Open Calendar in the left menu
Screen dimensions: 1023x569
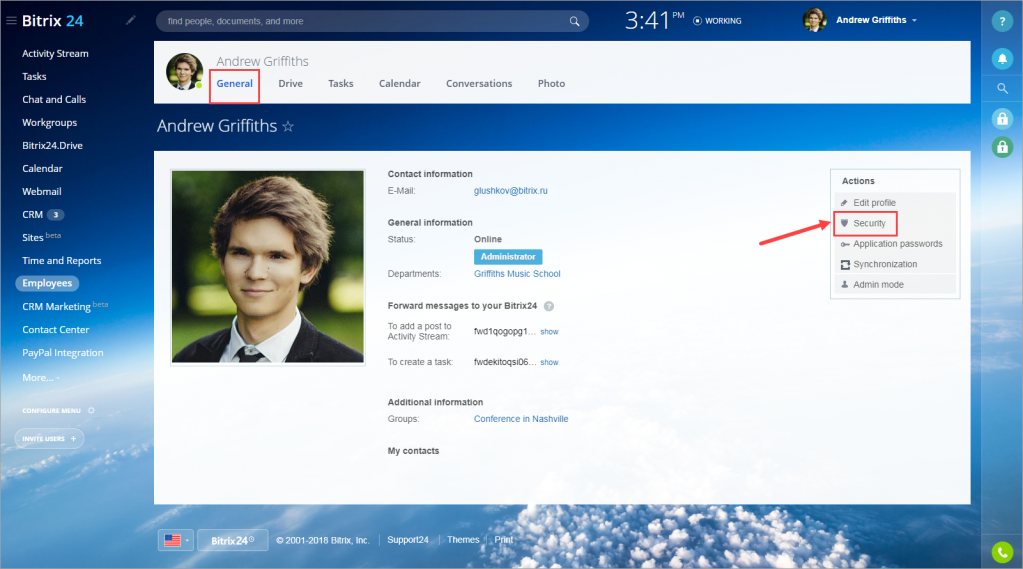pyautogui.click(x=42, y=168)
